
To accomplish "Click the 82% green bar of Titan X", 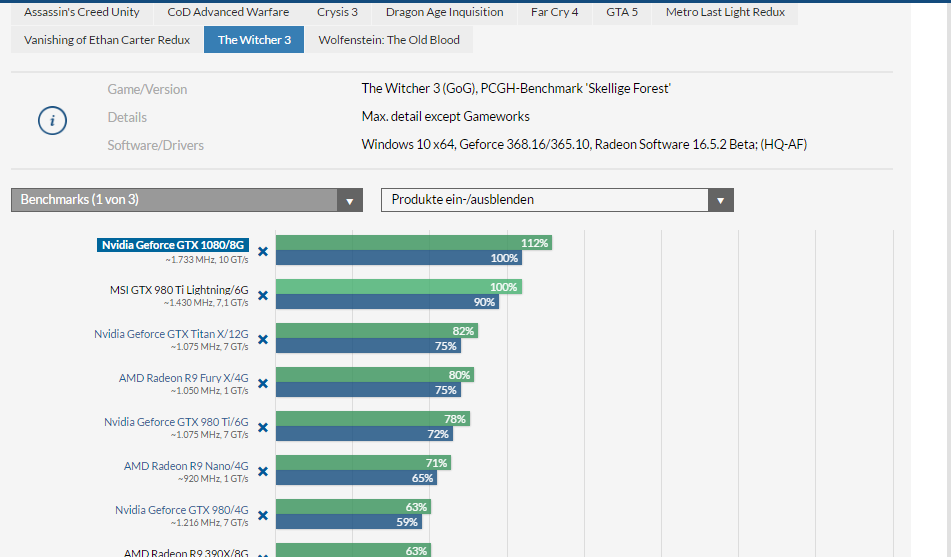I will coord(377,331).
